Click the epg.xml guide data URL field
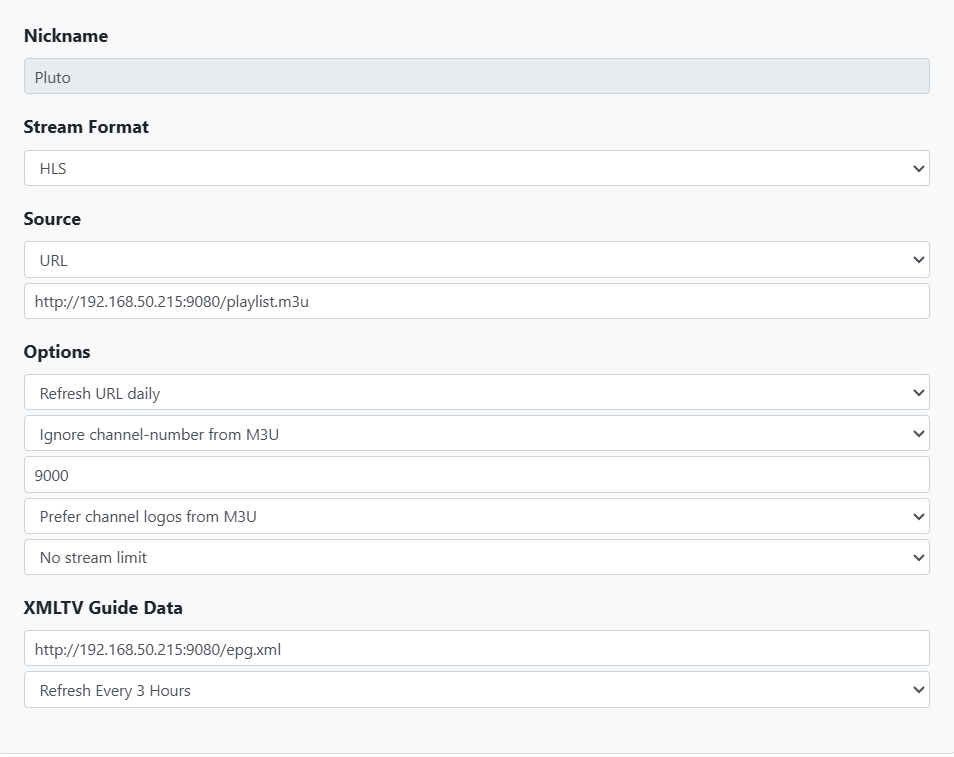Image resolution: width=954 pixels, height=757 pixels. [476, 649]
